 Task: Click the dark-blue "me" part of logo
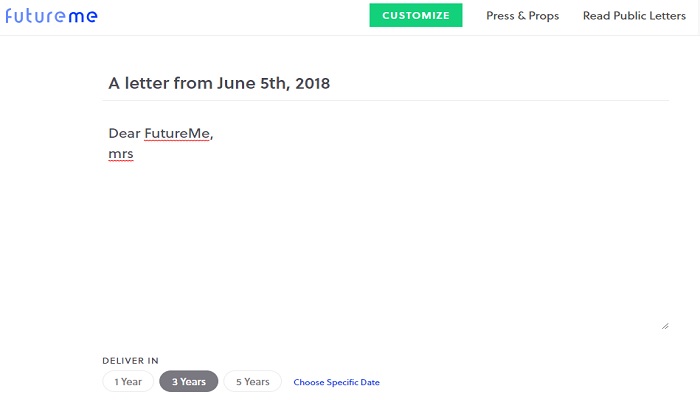pyautogui.click(x=83, y=17)
